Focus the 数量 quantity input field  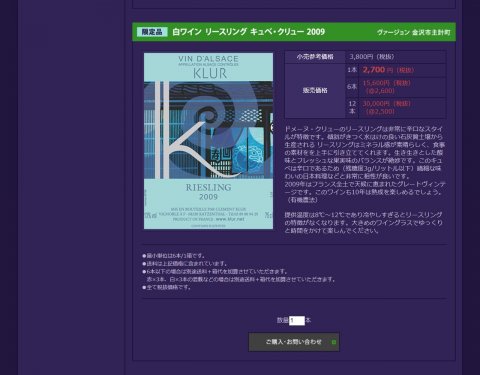(297, 321)
